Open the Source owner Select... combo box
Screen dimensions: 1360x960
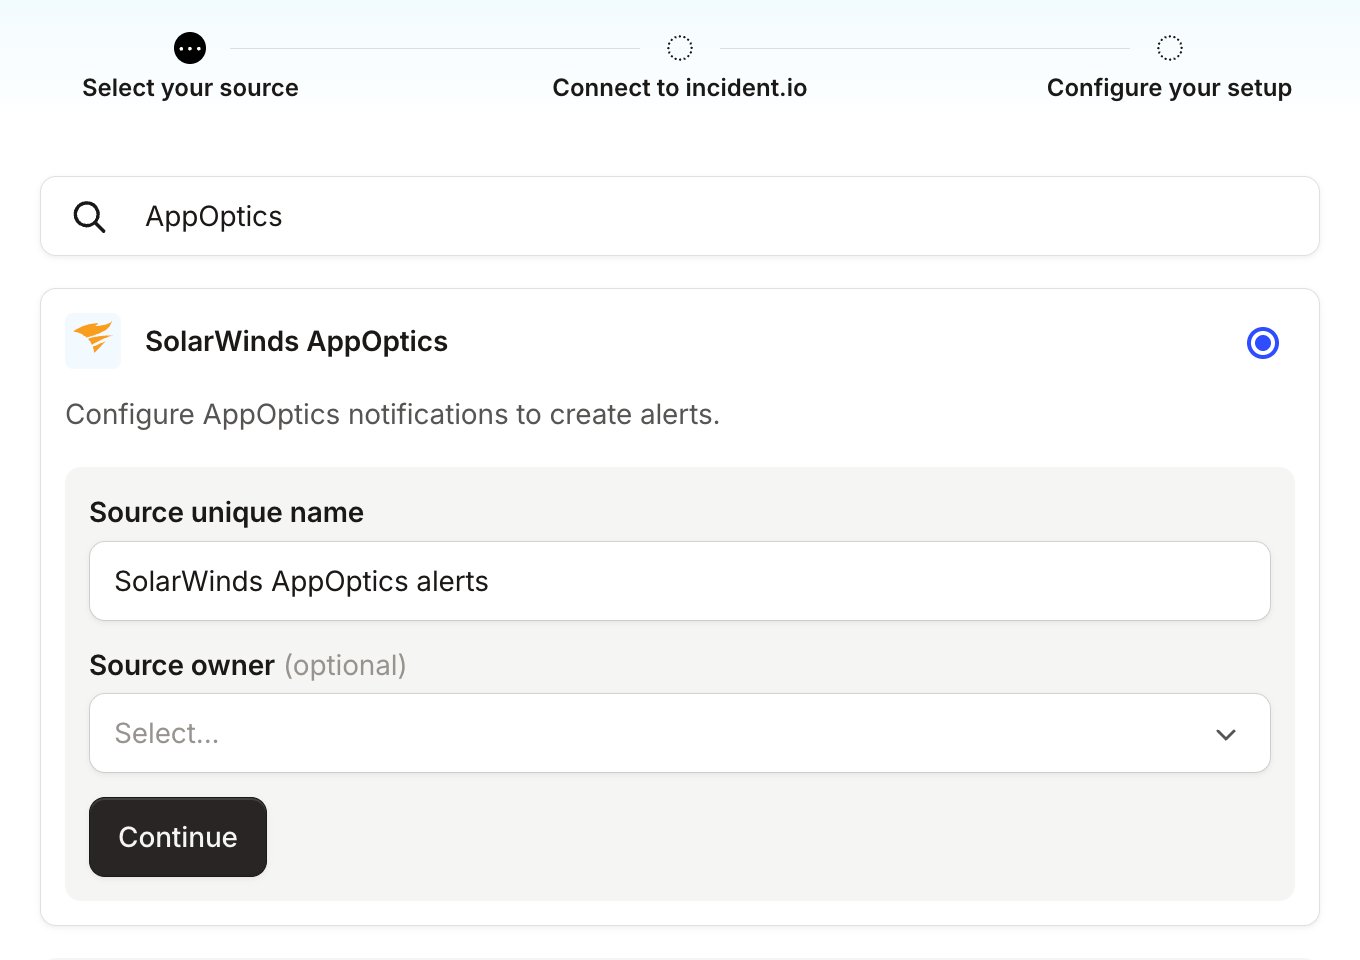point(680,733)
